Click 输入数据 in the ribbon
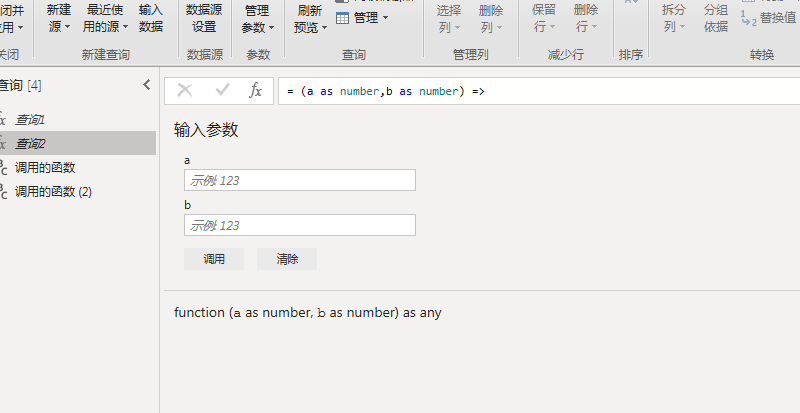The width and height of the screenshot is (800, 413). 151,18
